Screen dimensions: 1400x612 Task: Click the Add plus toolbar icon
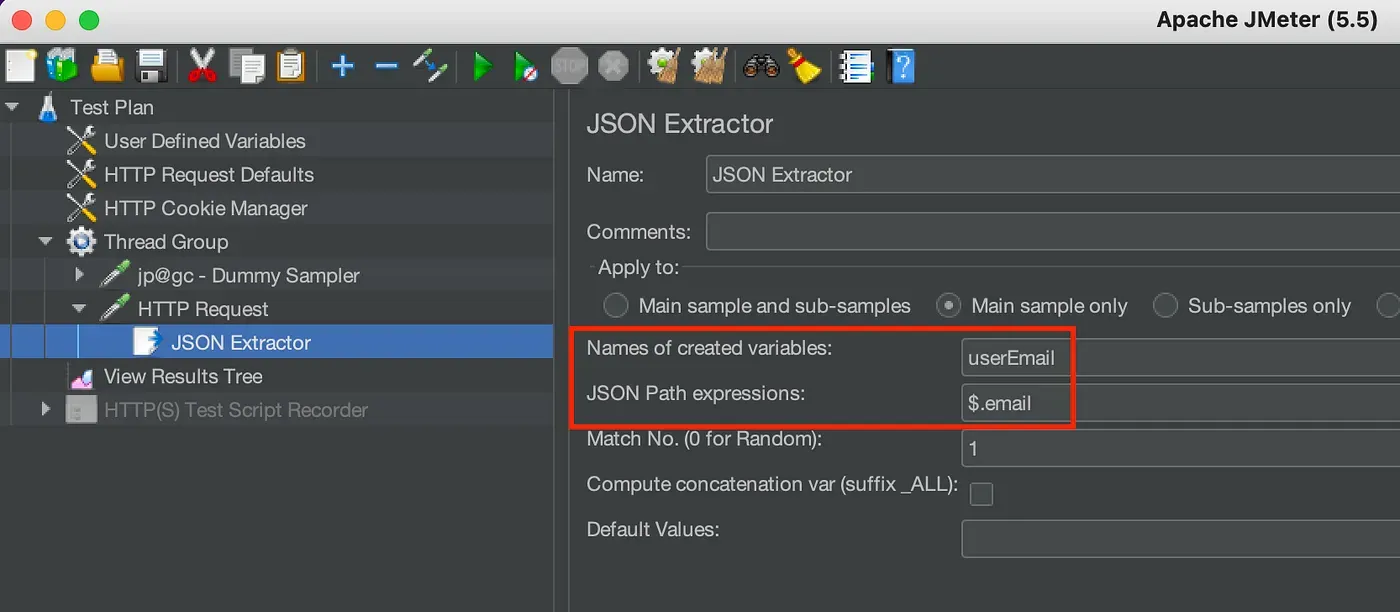click(343, 67)
